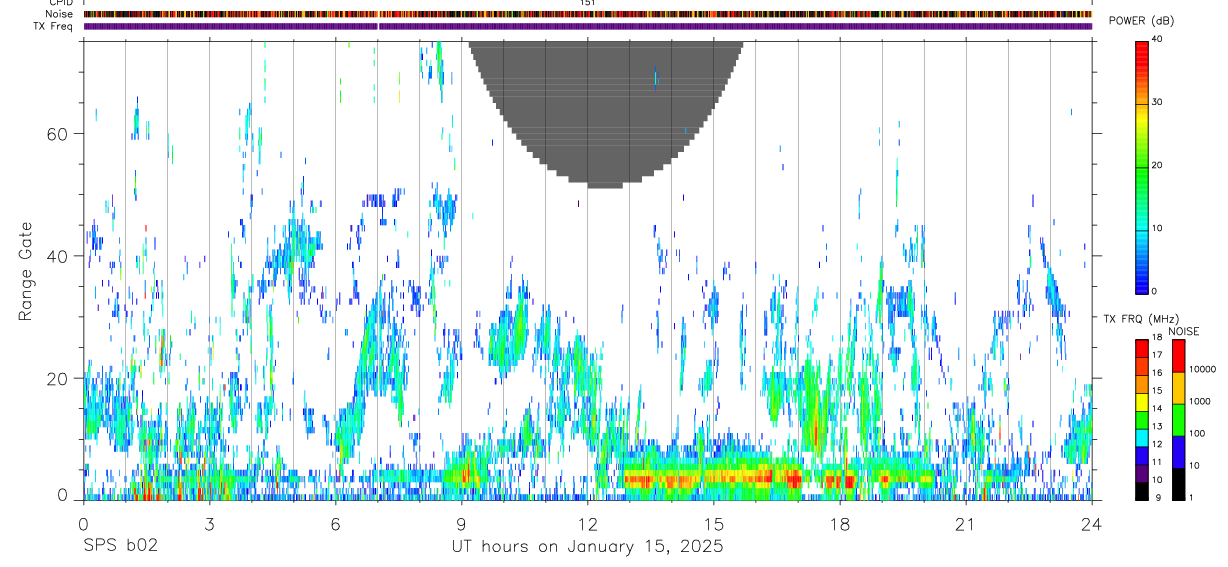Click the "TX Freq" row label at top
This screenshot has width=1228, height=567.
pyautogui.click(x=54, y=26)
